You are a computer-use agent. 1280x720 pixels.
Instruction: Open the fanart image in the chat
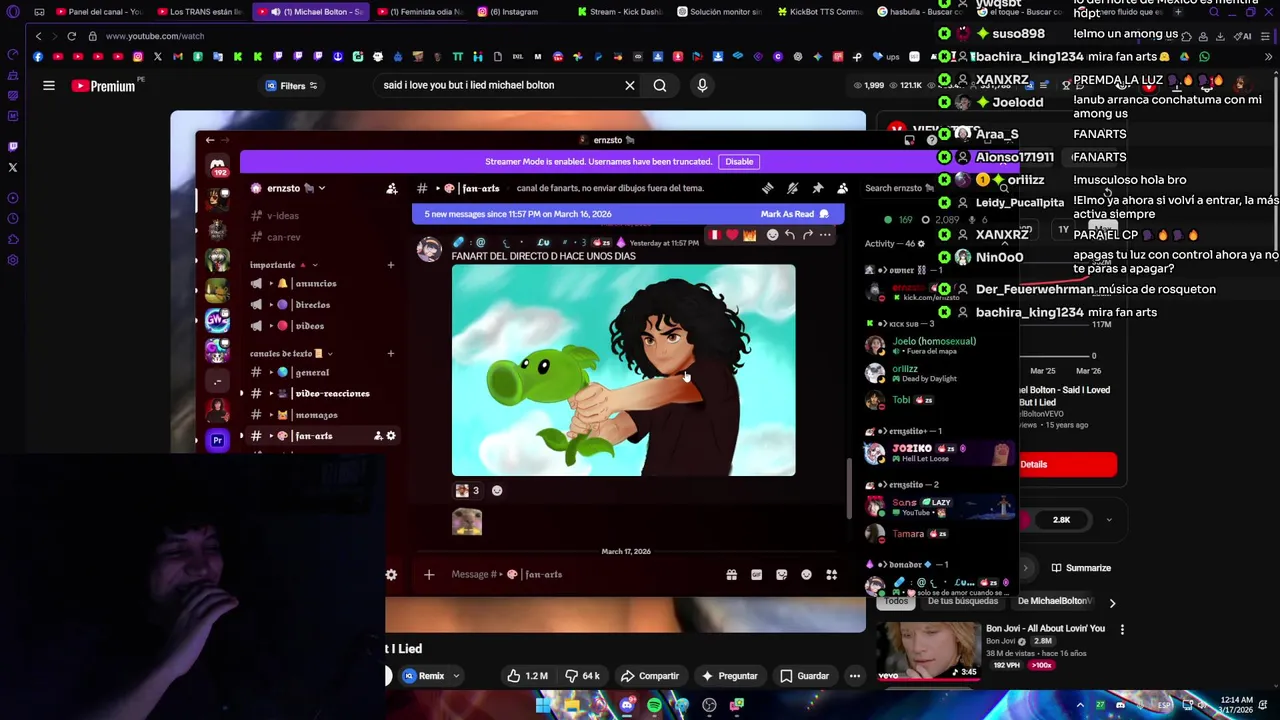click(x=623, y=370)
